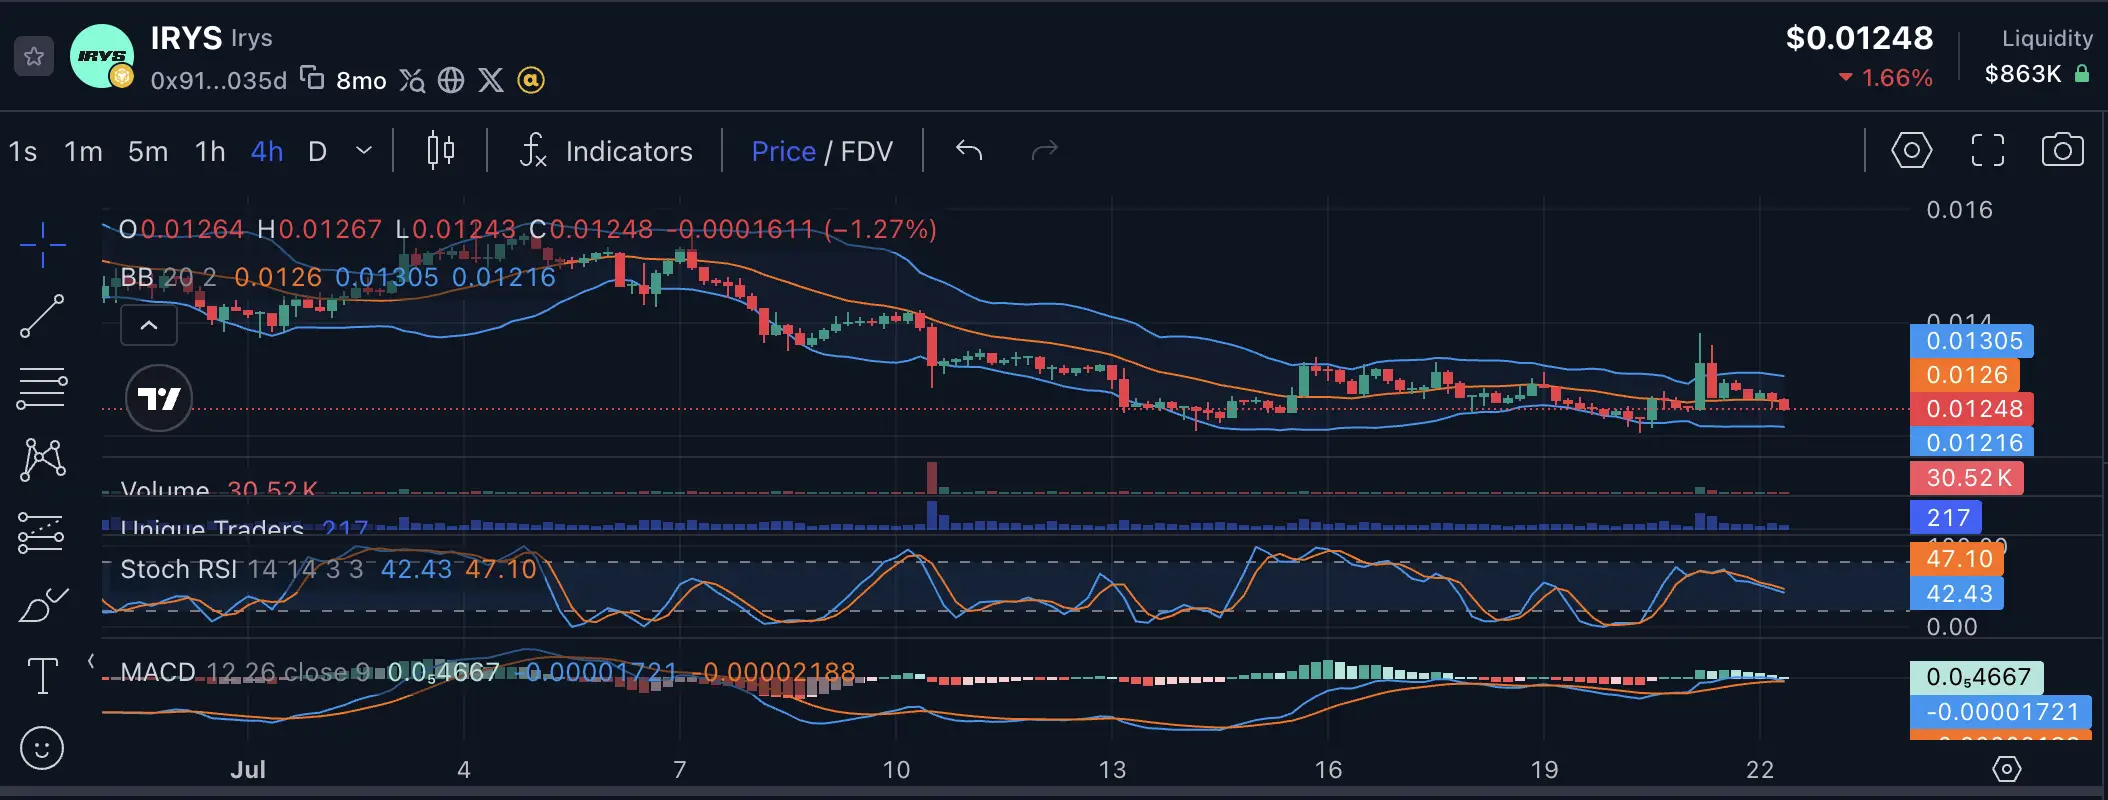Switch chart to FDV mode
The width and height of the screenshot is (2108, 800).
[866, 152]
